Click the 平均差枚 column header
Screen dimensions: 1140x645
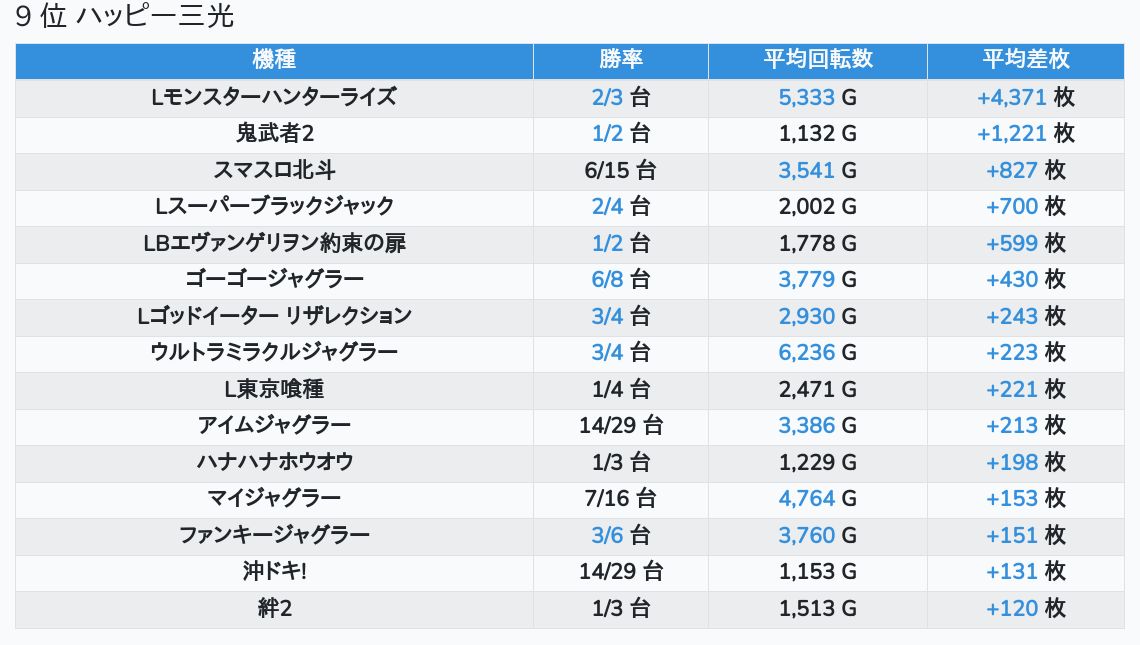pos(1025,59)
